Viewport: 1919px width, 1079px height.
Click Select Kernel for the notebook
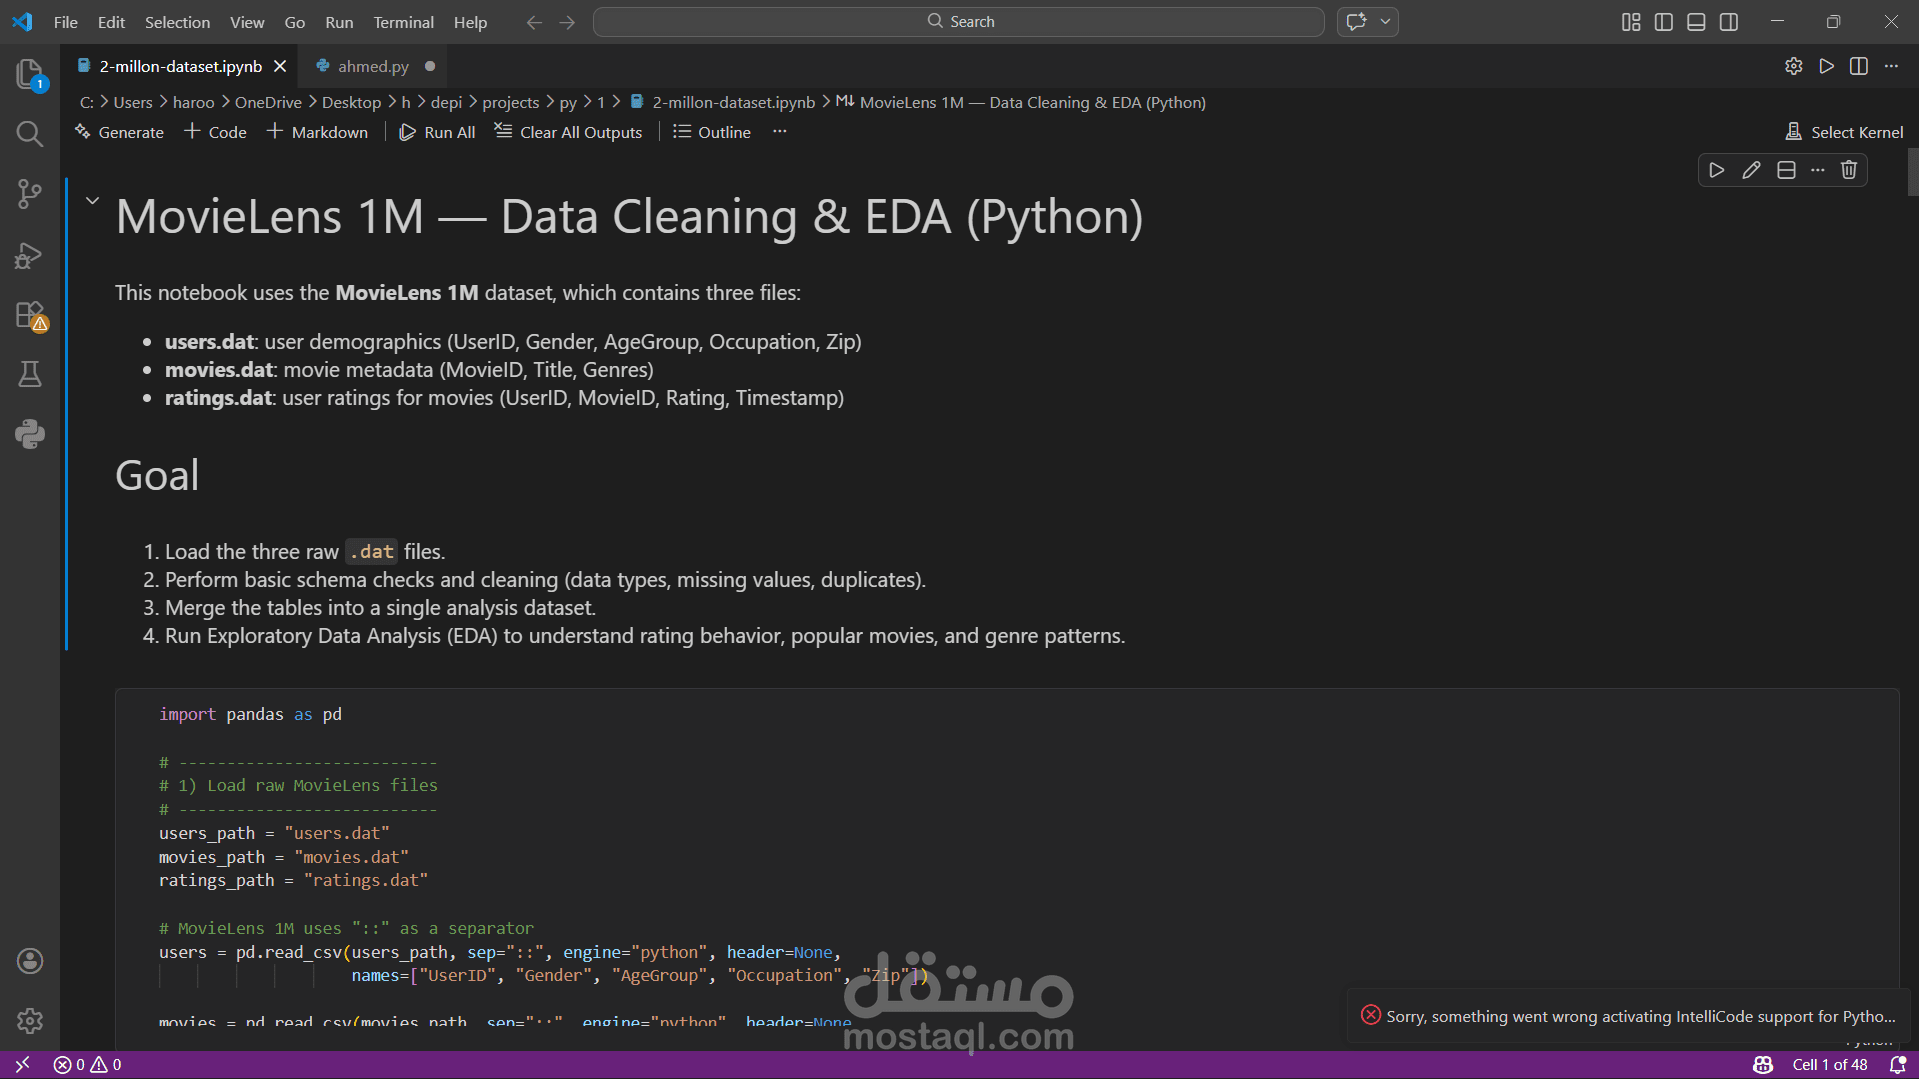coord(1843,131)
